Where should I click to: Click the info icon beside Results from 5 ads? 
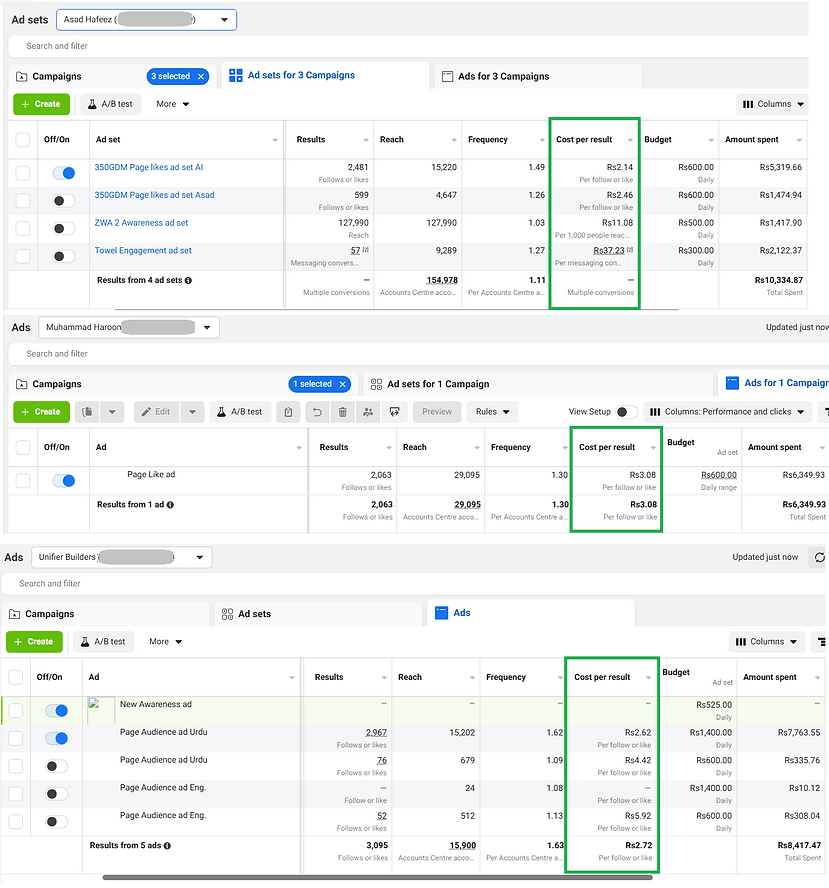[x=167, y=846]
